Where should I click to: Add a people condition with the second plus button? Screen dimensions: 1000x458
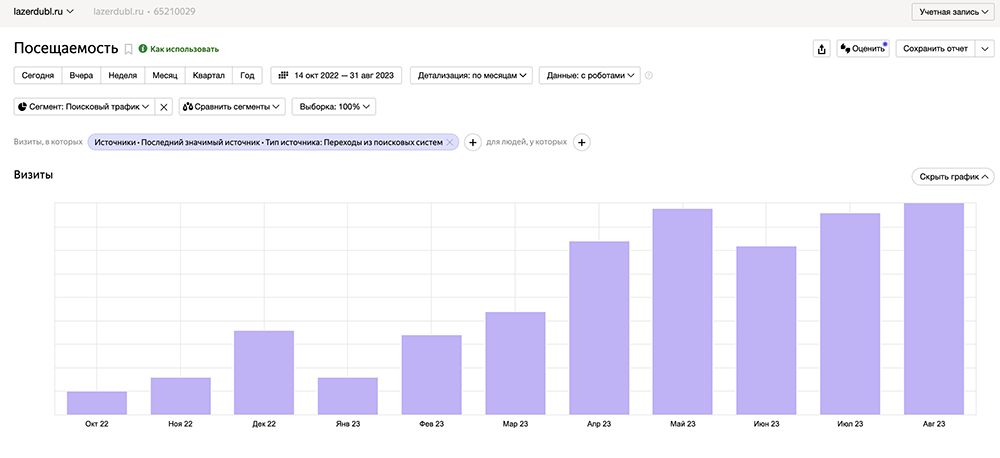coord(581,142)
